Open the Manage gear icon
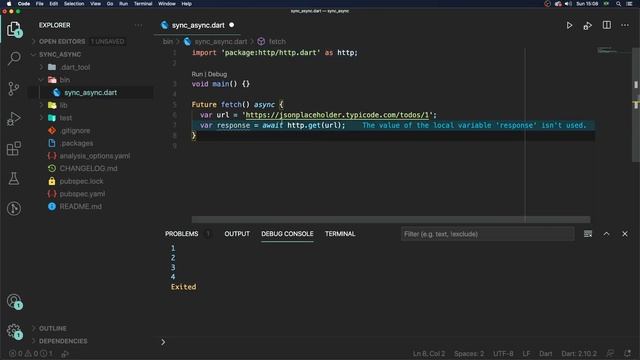This screenshot has height=360, width=640. [x=14, y=331]
